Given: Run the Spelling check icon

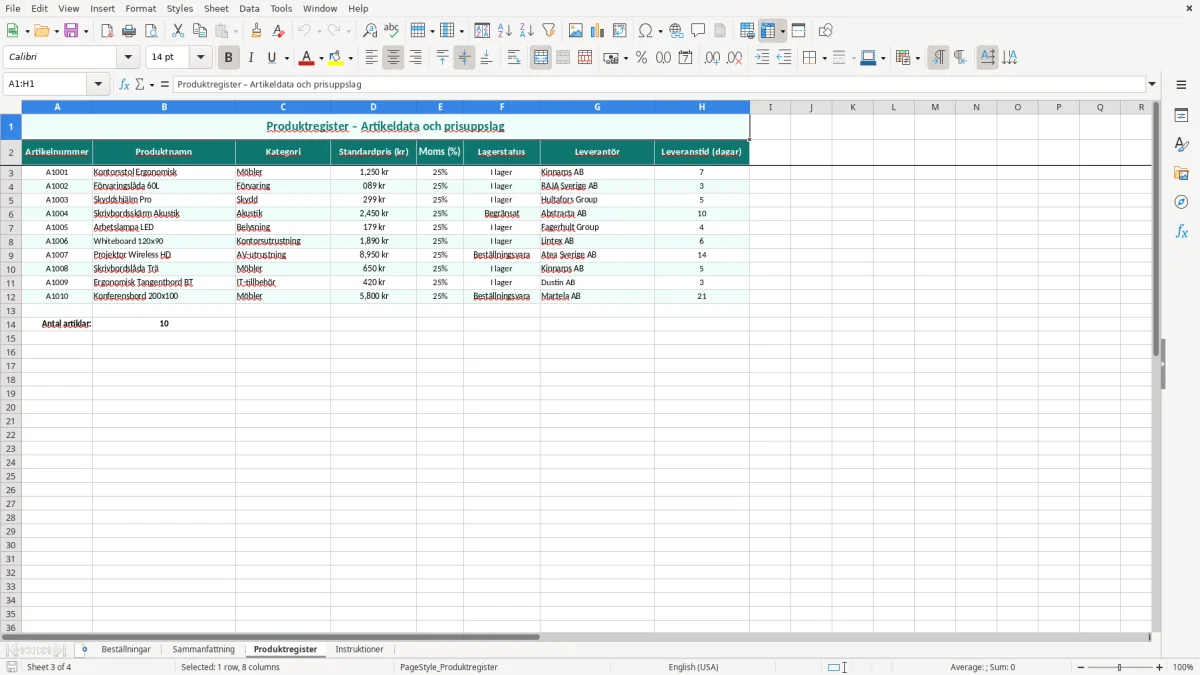Looking at the screenshot, I should 392,31.
